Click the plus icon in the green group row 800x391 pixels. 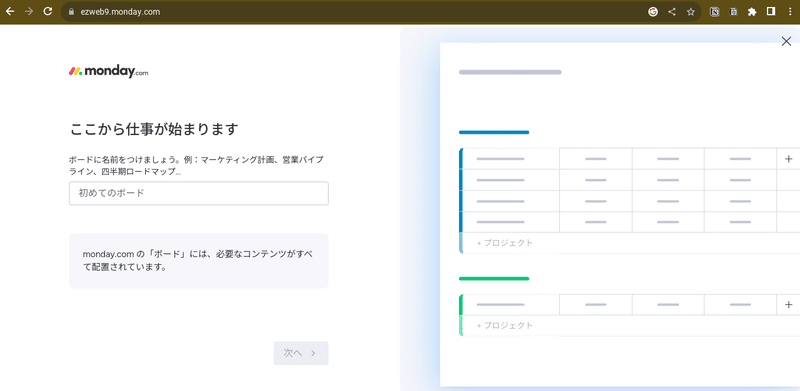point(789,305)
